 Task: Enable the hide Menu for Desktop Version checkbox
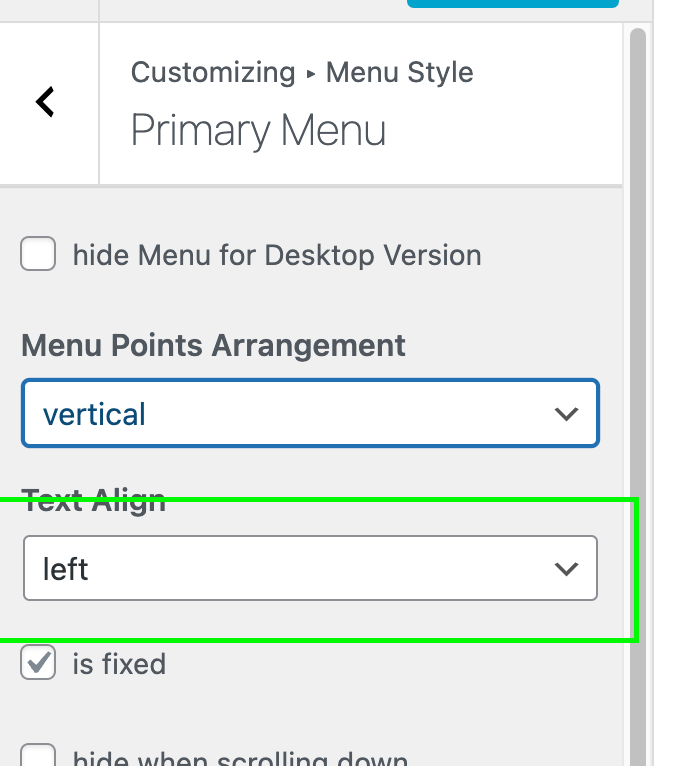point(38,255)
